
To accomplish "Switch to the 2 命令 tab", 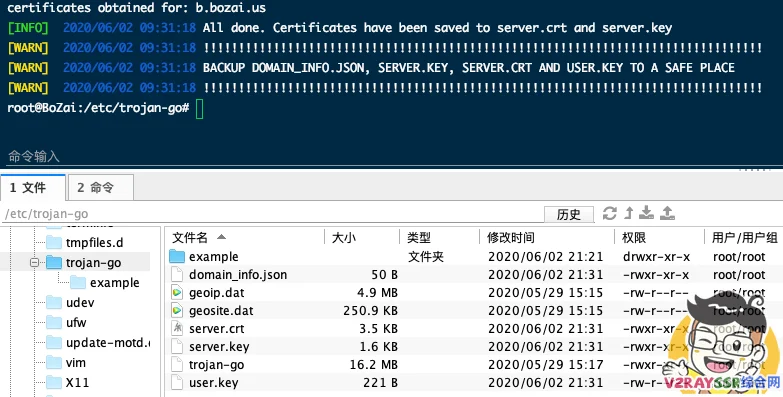I will 100,188.
